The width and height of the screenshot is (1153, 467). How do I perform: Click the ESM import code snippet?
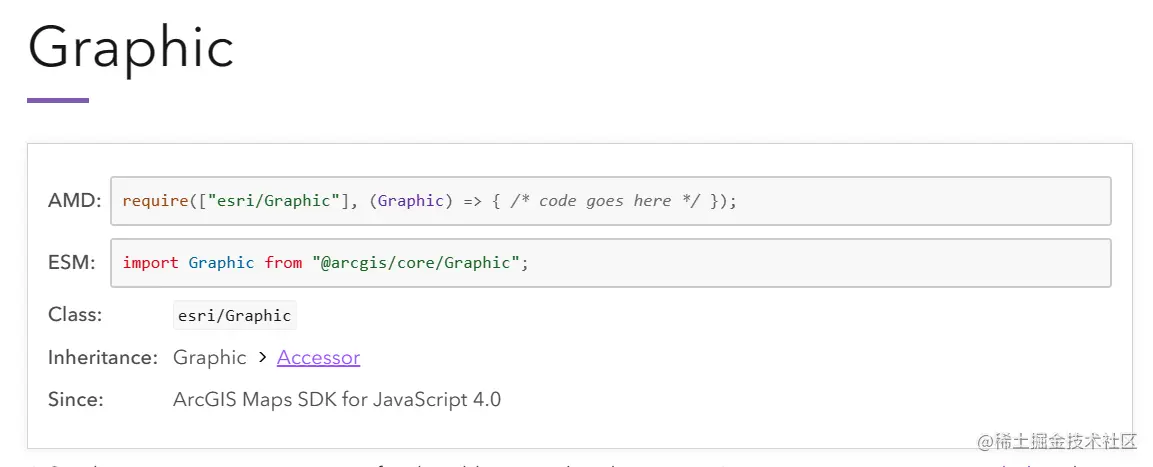(610, 263)
